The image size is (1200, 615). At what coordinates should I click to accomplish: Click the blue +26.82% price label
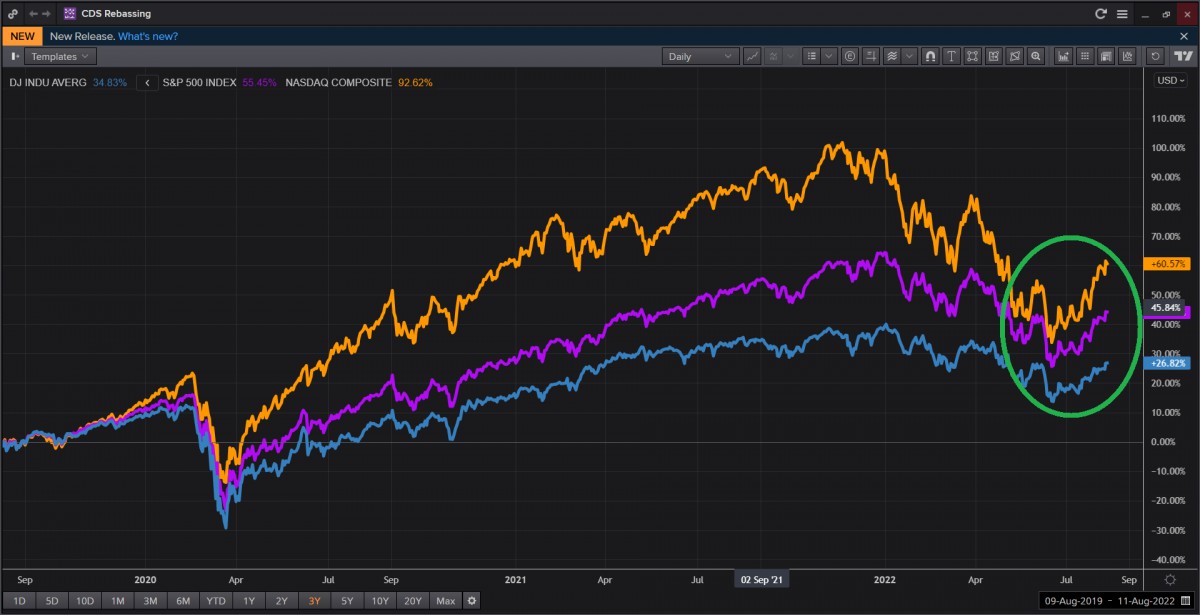click(1166, 363)
